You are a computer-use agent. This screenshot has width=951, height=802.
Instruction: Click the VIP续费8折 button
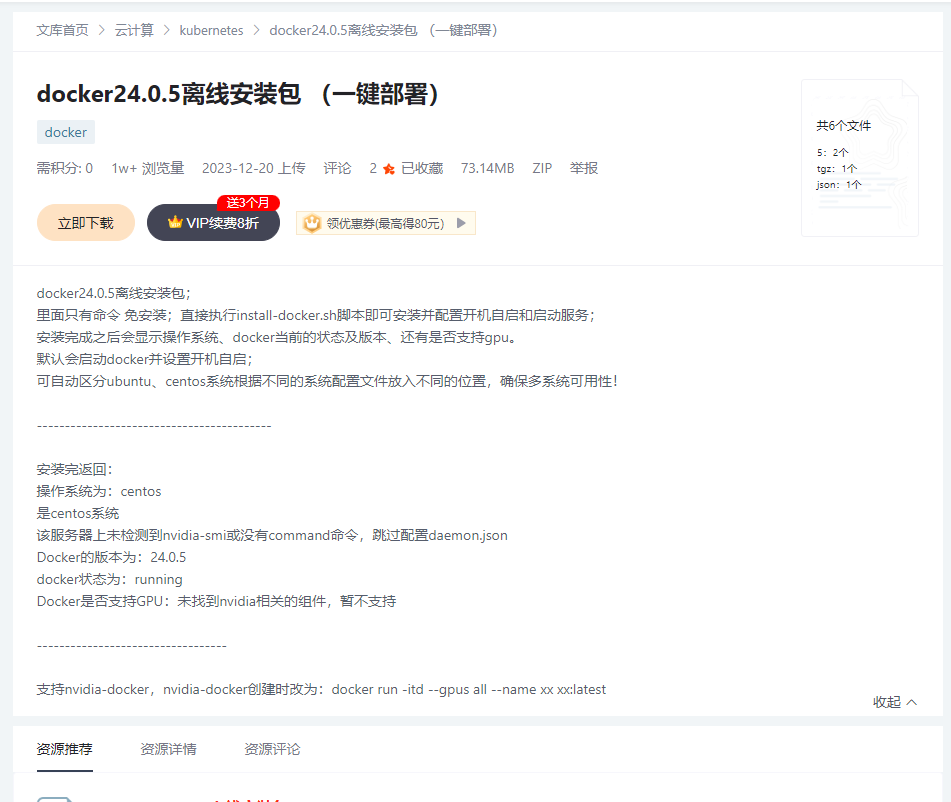[x=213, y=223]
